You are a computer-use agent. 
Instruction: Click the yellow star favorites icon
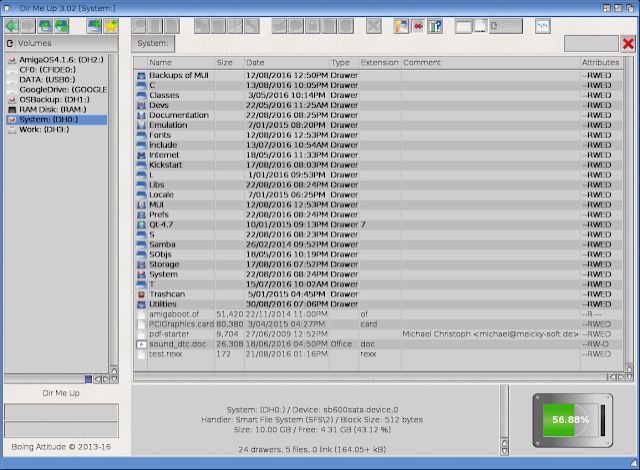coord(110,26)
